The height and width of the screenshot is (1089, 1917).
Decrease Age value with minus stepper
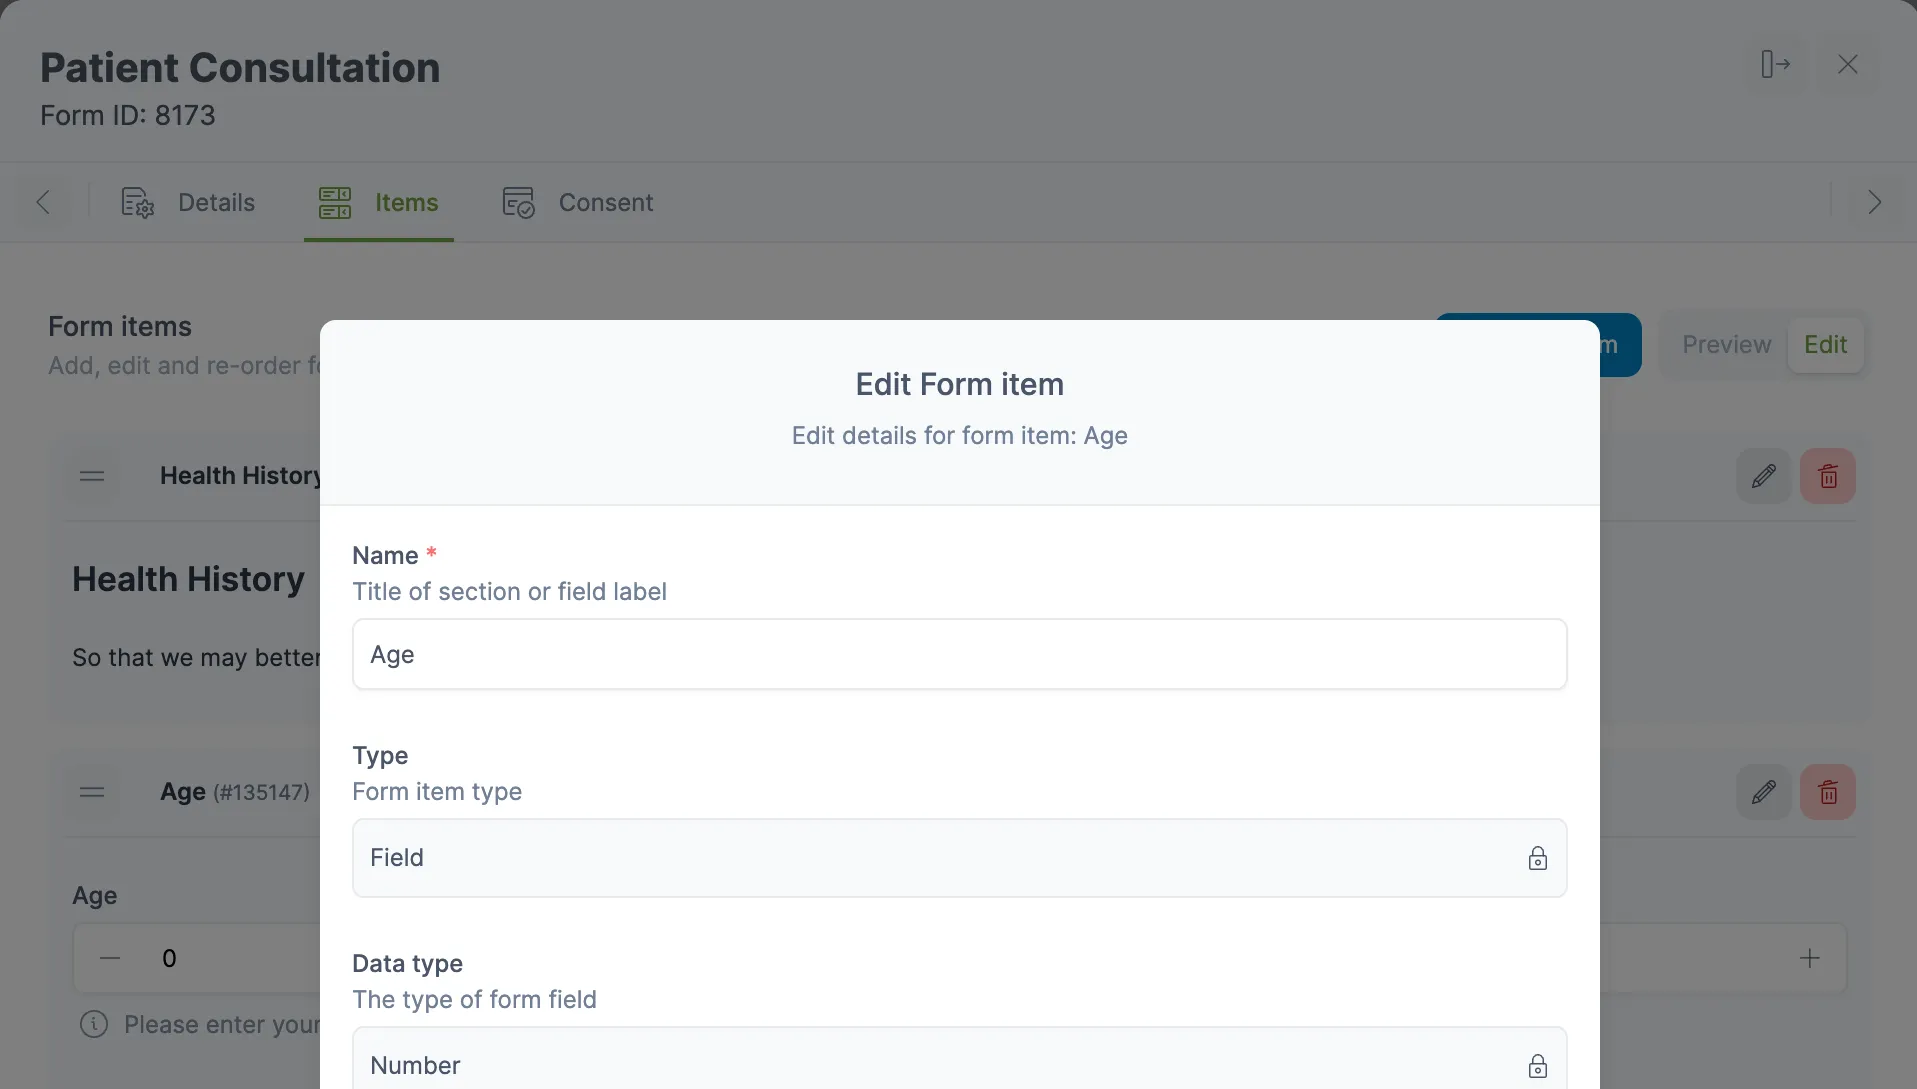[x=110, y=958]
